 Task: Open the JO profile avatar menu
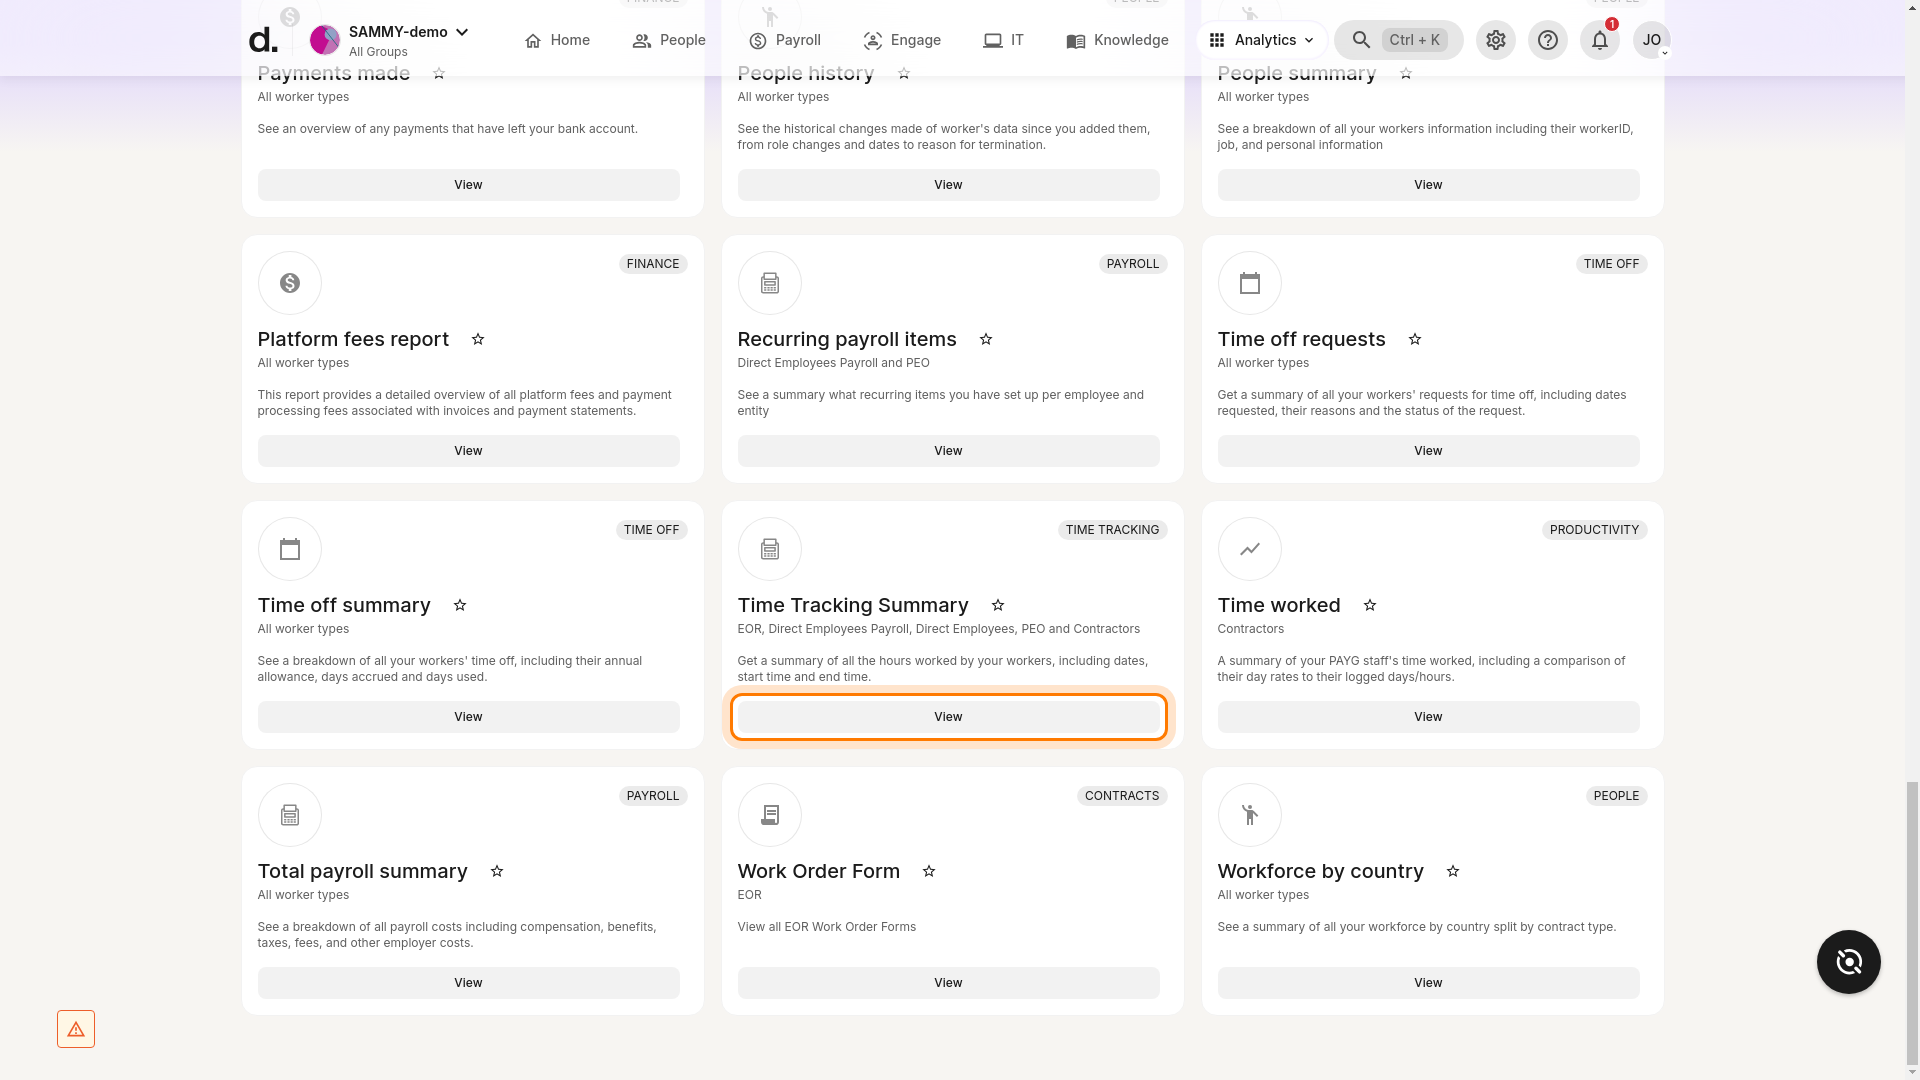(x=1652, y=40)
